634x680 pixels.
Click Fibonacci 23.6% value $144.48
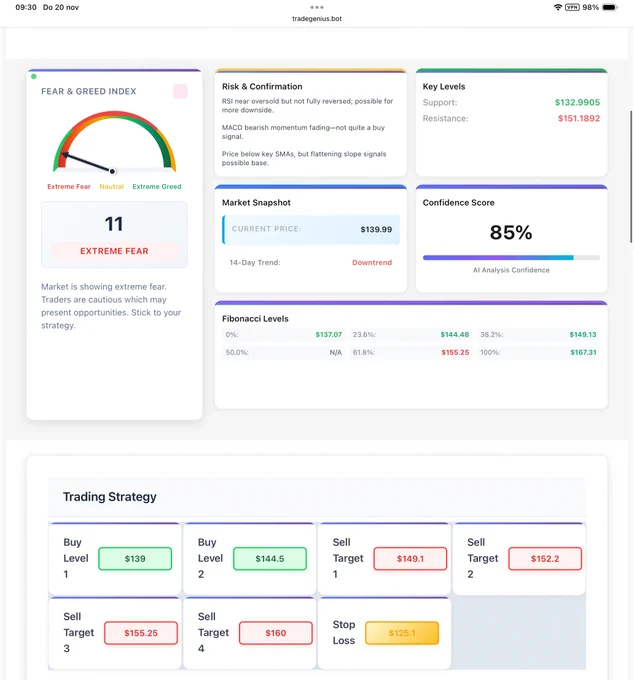455,335
